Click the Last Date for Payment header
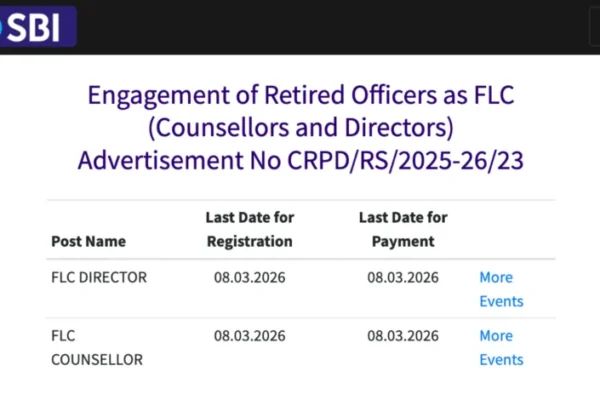This screenshot has width=600, height=400. tap(403, 229)
